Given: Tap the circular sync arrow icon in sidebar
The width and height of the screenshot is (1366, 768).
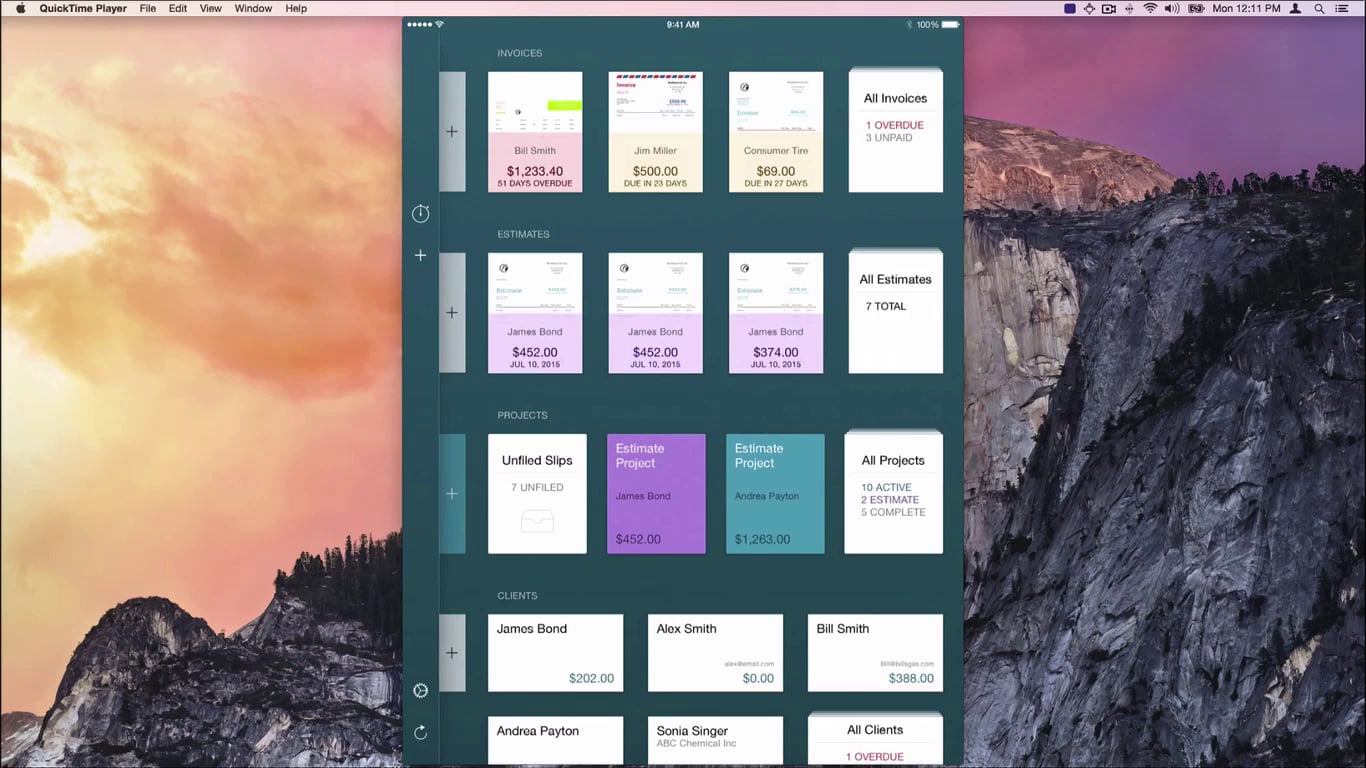Looking at the screenshot, I should pos(420,733).
